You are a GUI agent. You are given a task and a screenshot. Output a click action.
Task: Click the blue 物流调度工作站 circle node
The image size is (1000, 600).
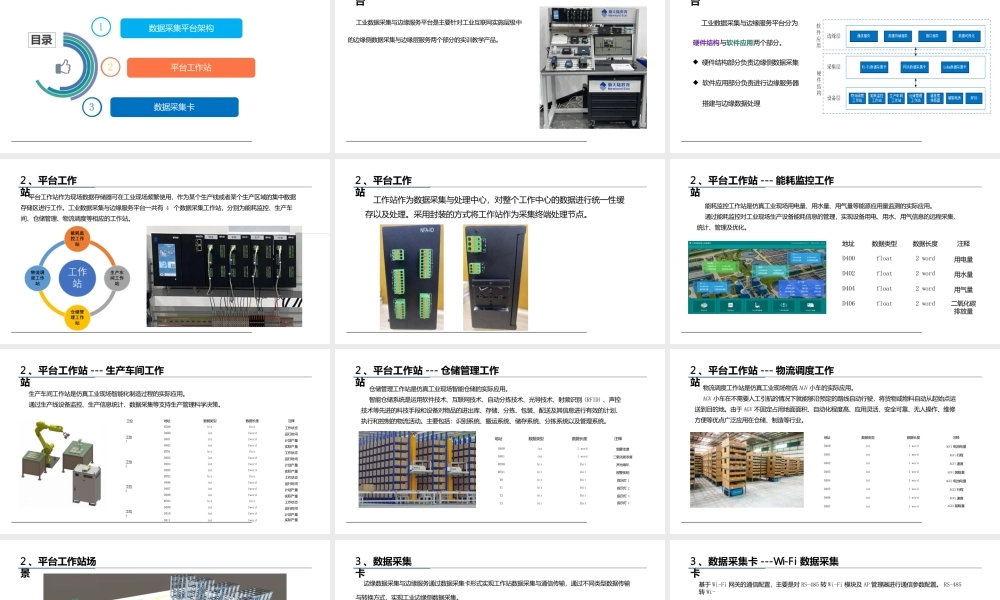coord(38,277)
